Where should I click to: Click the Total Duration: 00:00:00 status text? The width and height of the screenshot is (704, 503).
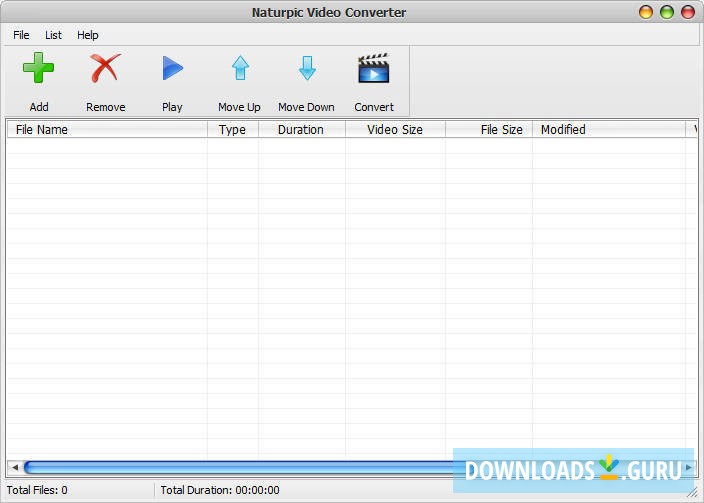pyautogui.click(x=220, y=490)
